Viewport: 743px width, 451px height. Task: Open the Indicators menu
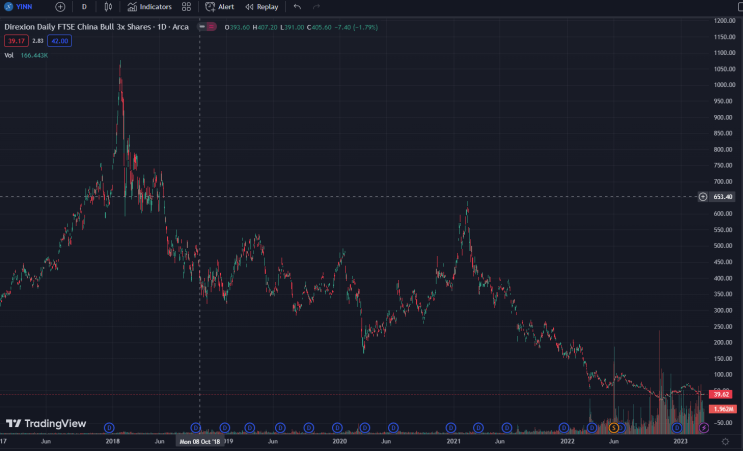[150, 6]
